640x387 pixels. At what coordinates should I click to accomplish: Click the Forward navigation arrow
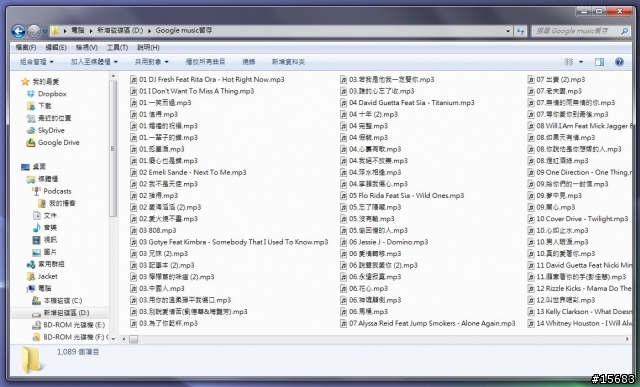[x=34, y=31]
